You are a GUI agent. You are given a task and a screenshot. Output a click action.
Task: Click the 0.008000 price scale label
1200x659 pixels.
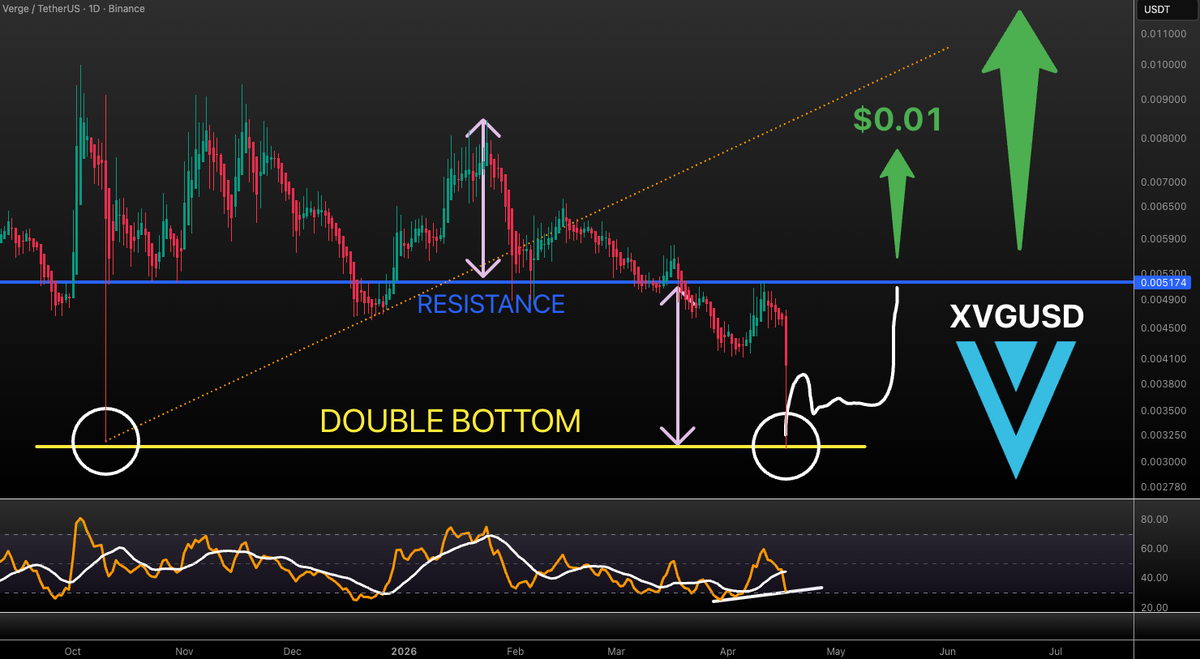pyautogui.click(x=1165, y=139)
